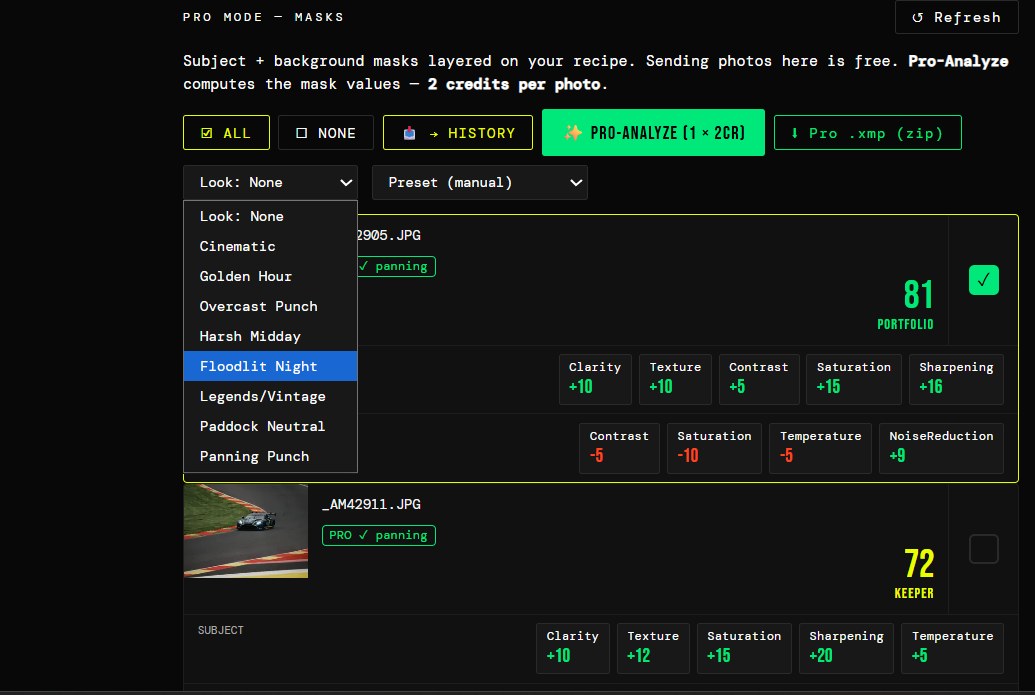Click the Temperature +5 value tile

click(x=952, y=649)
